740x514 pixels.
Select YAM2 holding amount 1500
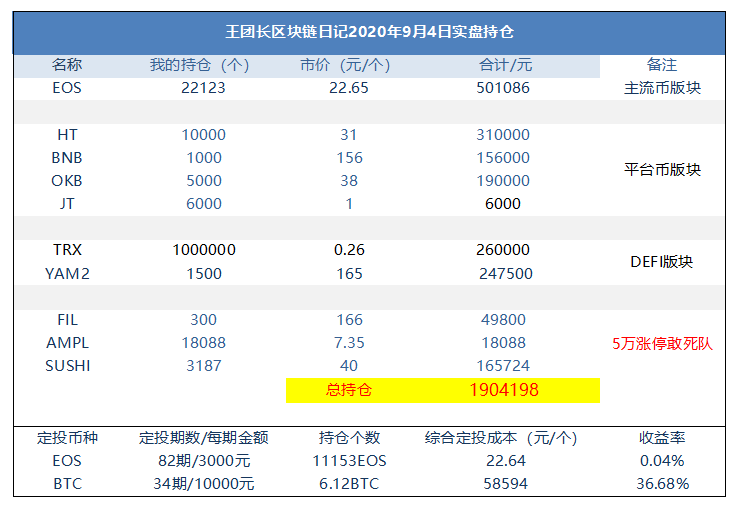(x=204, y=274)
